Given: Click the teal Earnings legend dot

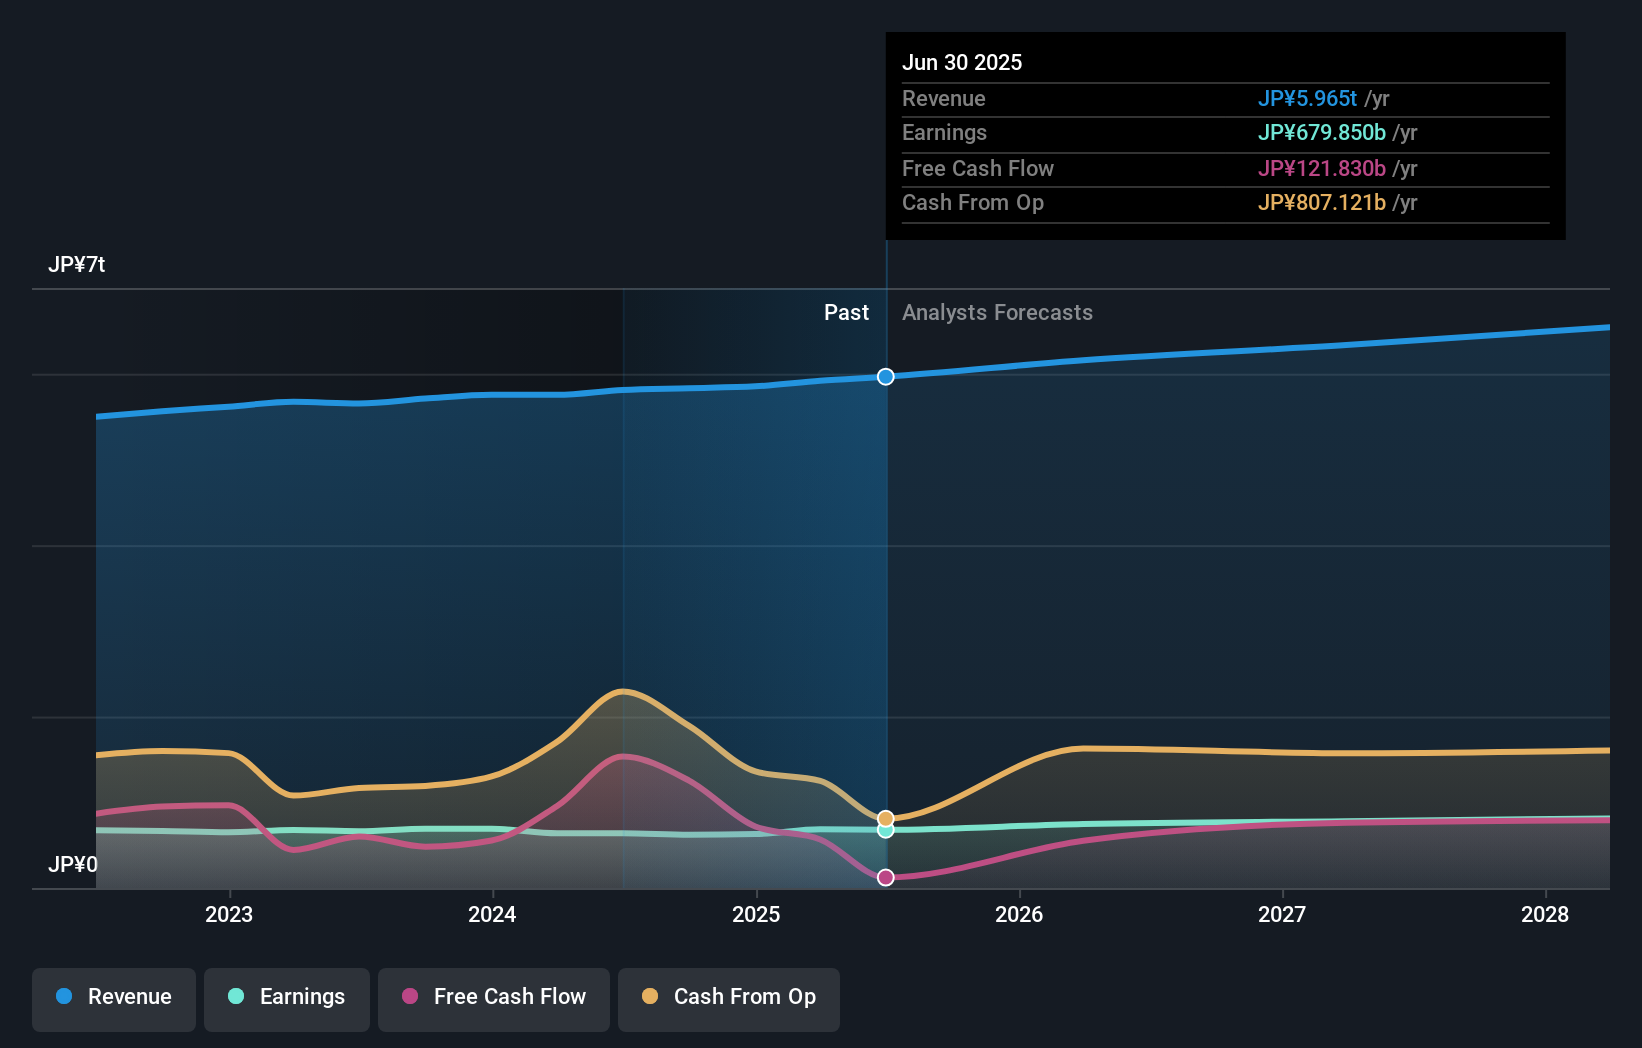Looking at the screenshot, I should pyautogui.click(x=234, y=997).
